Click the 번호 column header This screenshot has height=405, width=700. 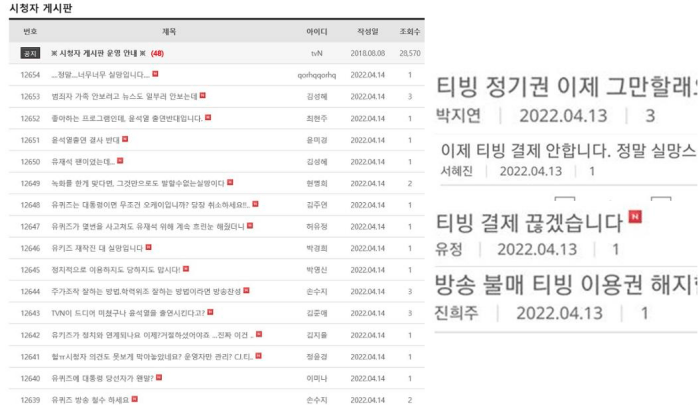pyautogui.click(x=30, y=31)
